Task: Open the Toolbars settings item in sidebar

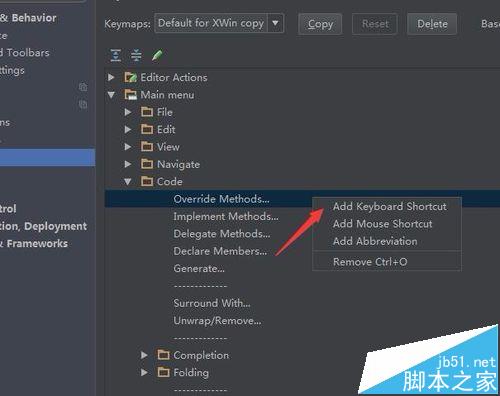Action: (x=25, y=52)
